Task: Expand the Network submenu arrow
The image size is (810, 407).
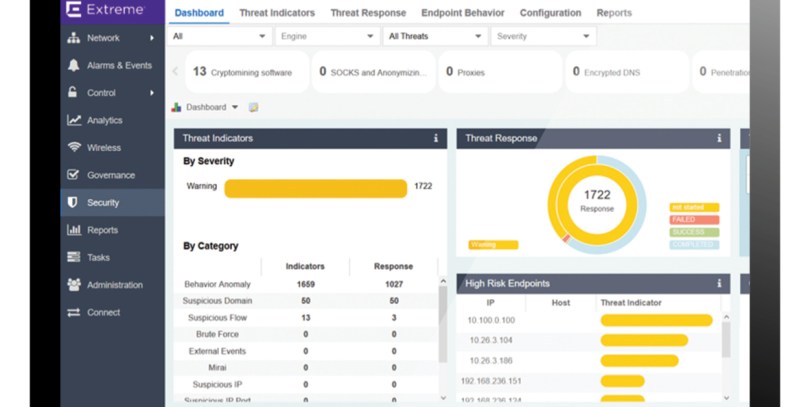Action: click(152, 38)
